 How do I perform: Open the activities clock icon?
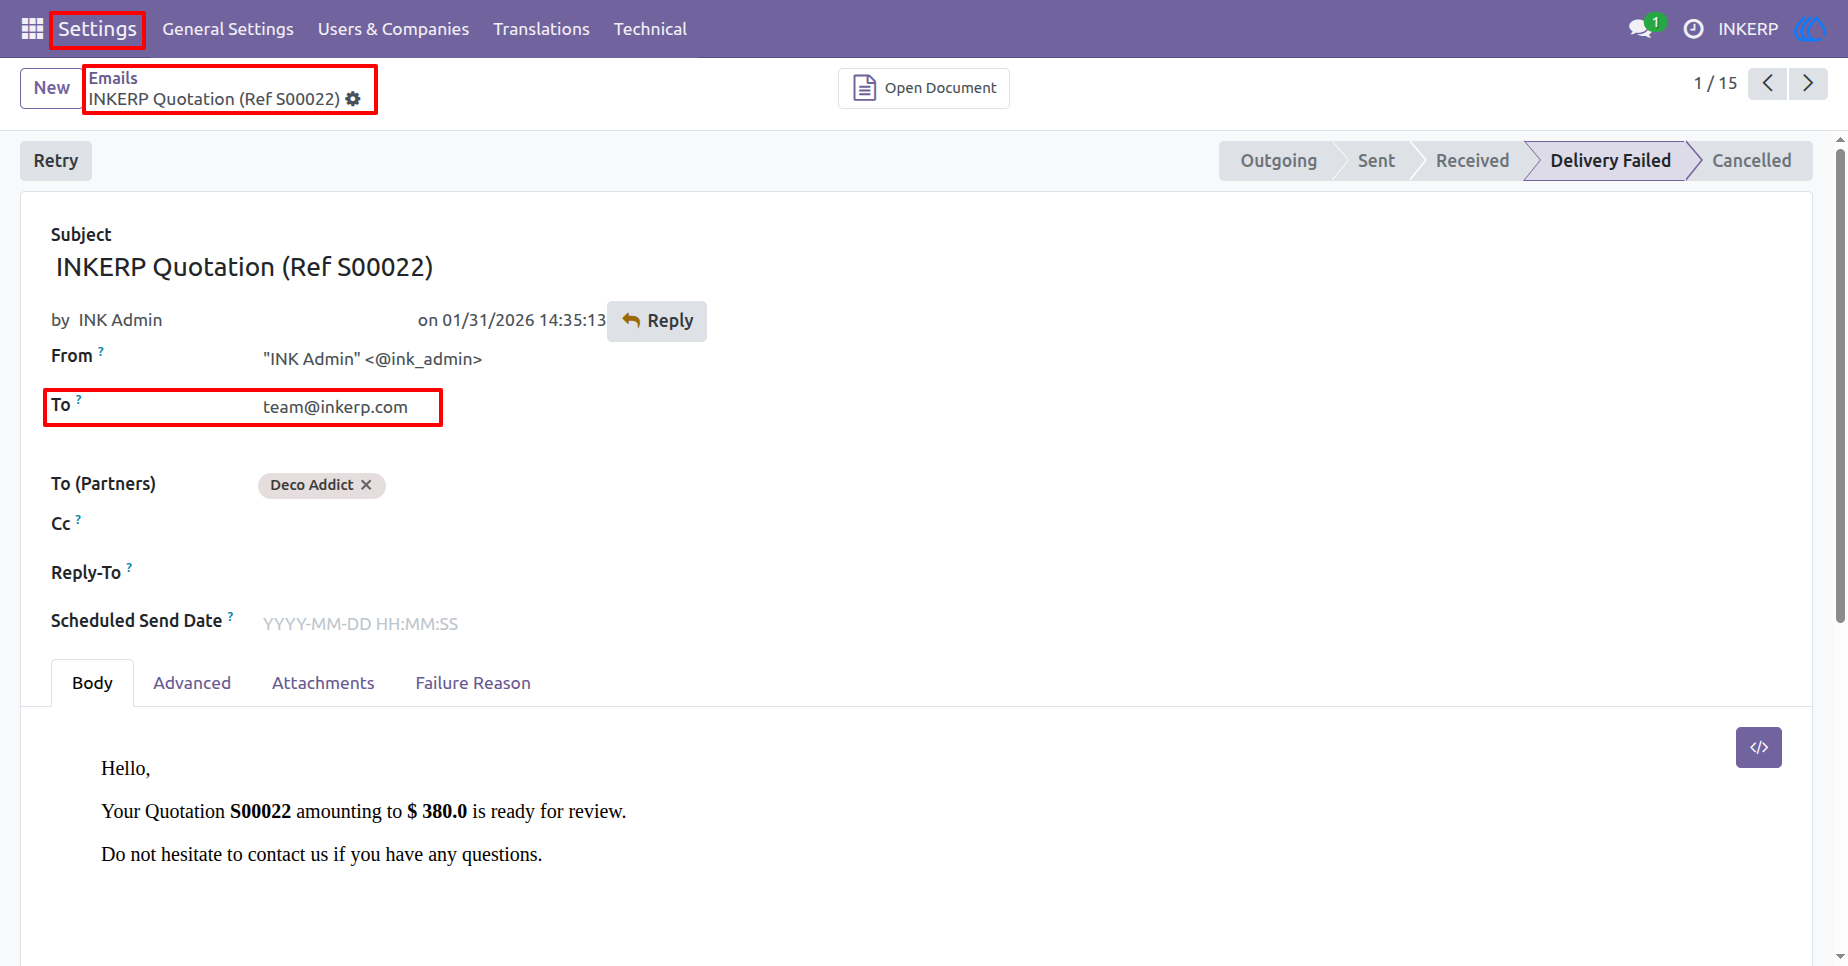pos(1693,29)
